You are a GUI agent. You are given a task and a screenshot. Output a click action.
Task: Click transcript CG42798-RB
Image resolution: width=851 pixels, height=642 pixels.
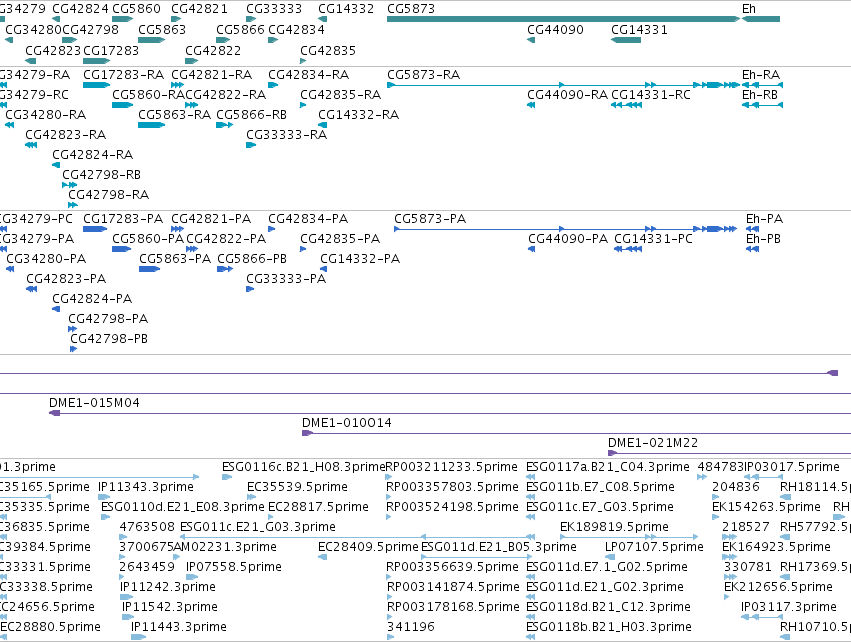69,185
